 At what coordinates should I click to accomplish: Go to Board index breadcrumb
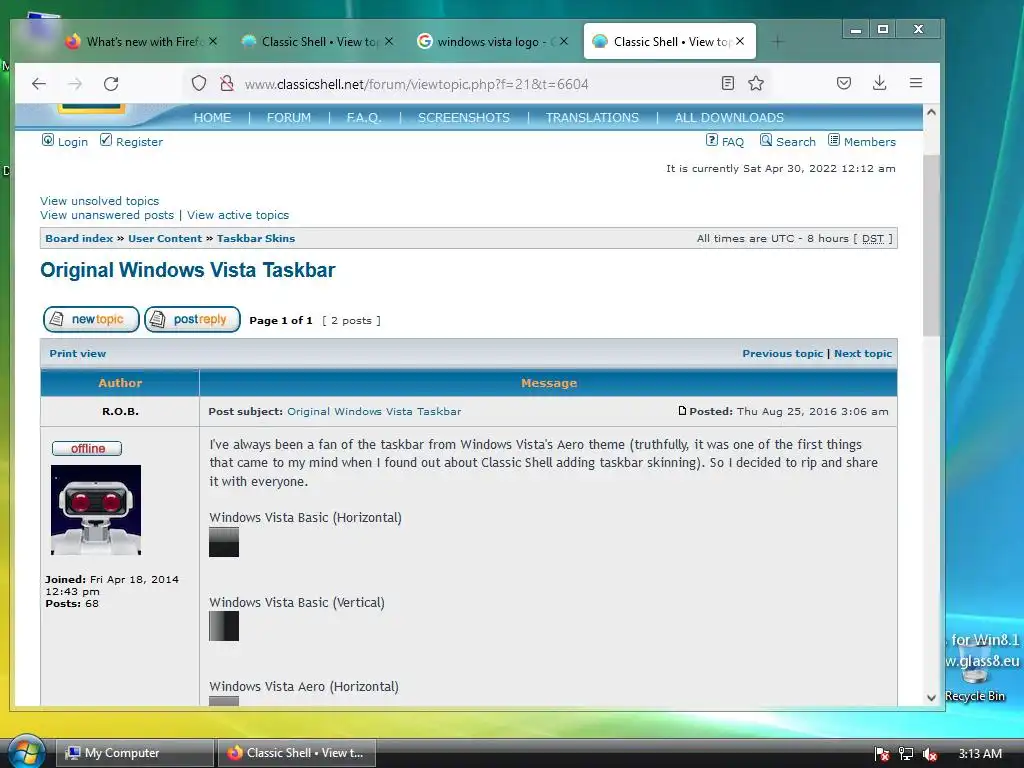[x=79, y=238]
